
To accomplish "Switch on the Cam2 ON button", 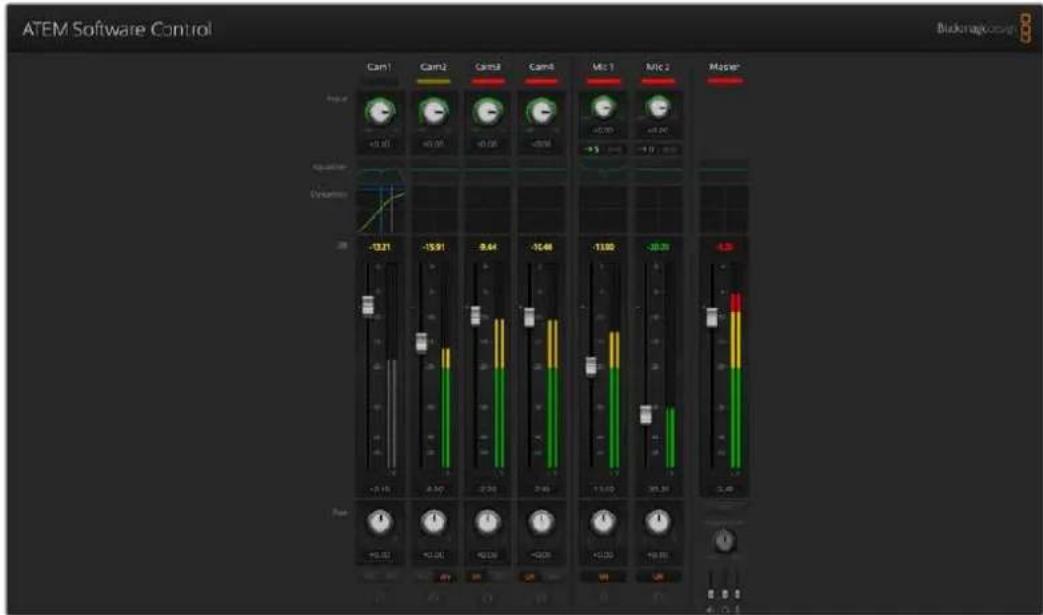I will (x=423, y=576).
